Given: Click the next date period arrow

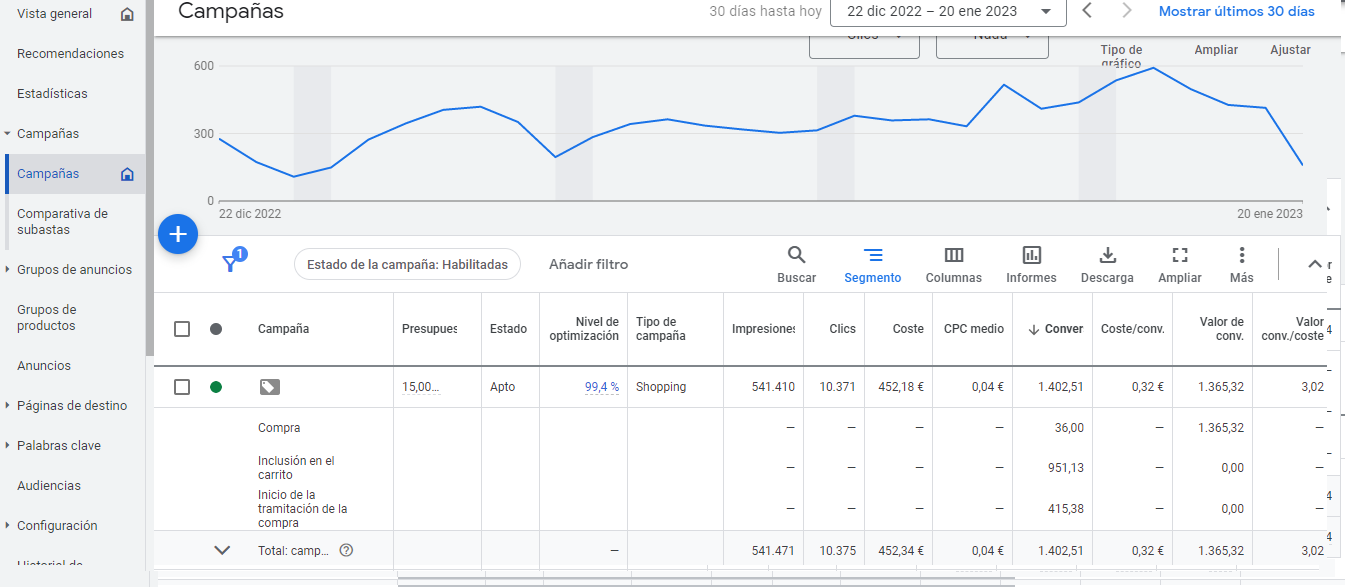Looking at the screenshot, I should (x=1127, y=12).
